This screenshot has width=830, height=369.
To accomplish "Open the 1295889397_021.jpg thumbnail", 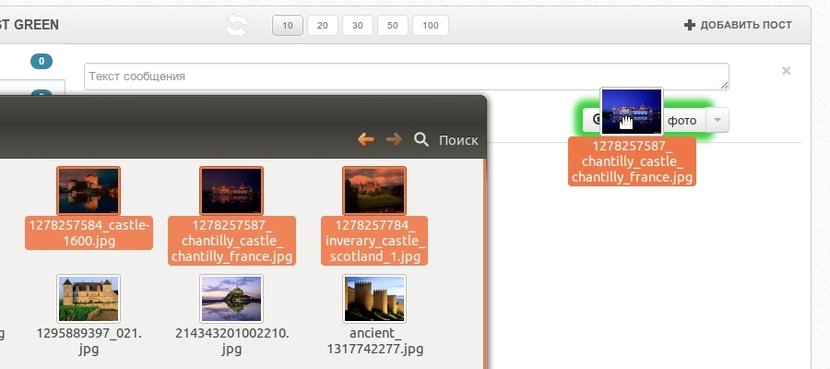I will click(88, 299).
